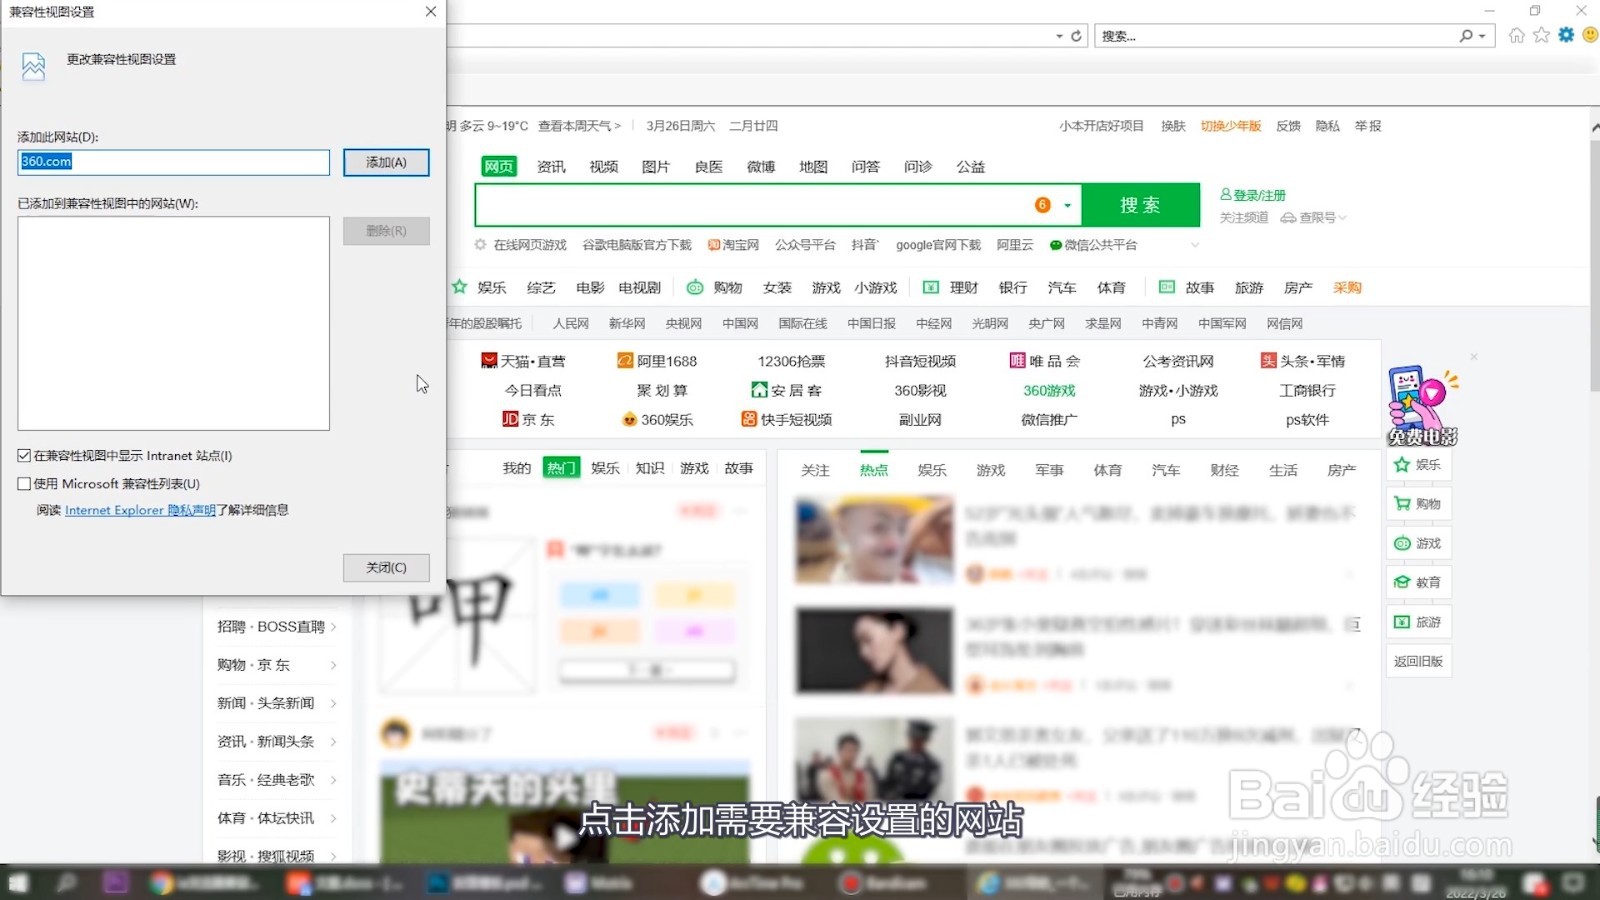Expand the 购物·京东 row arrow
This screenshot has height=900, width=1600.
click(333, 665)
